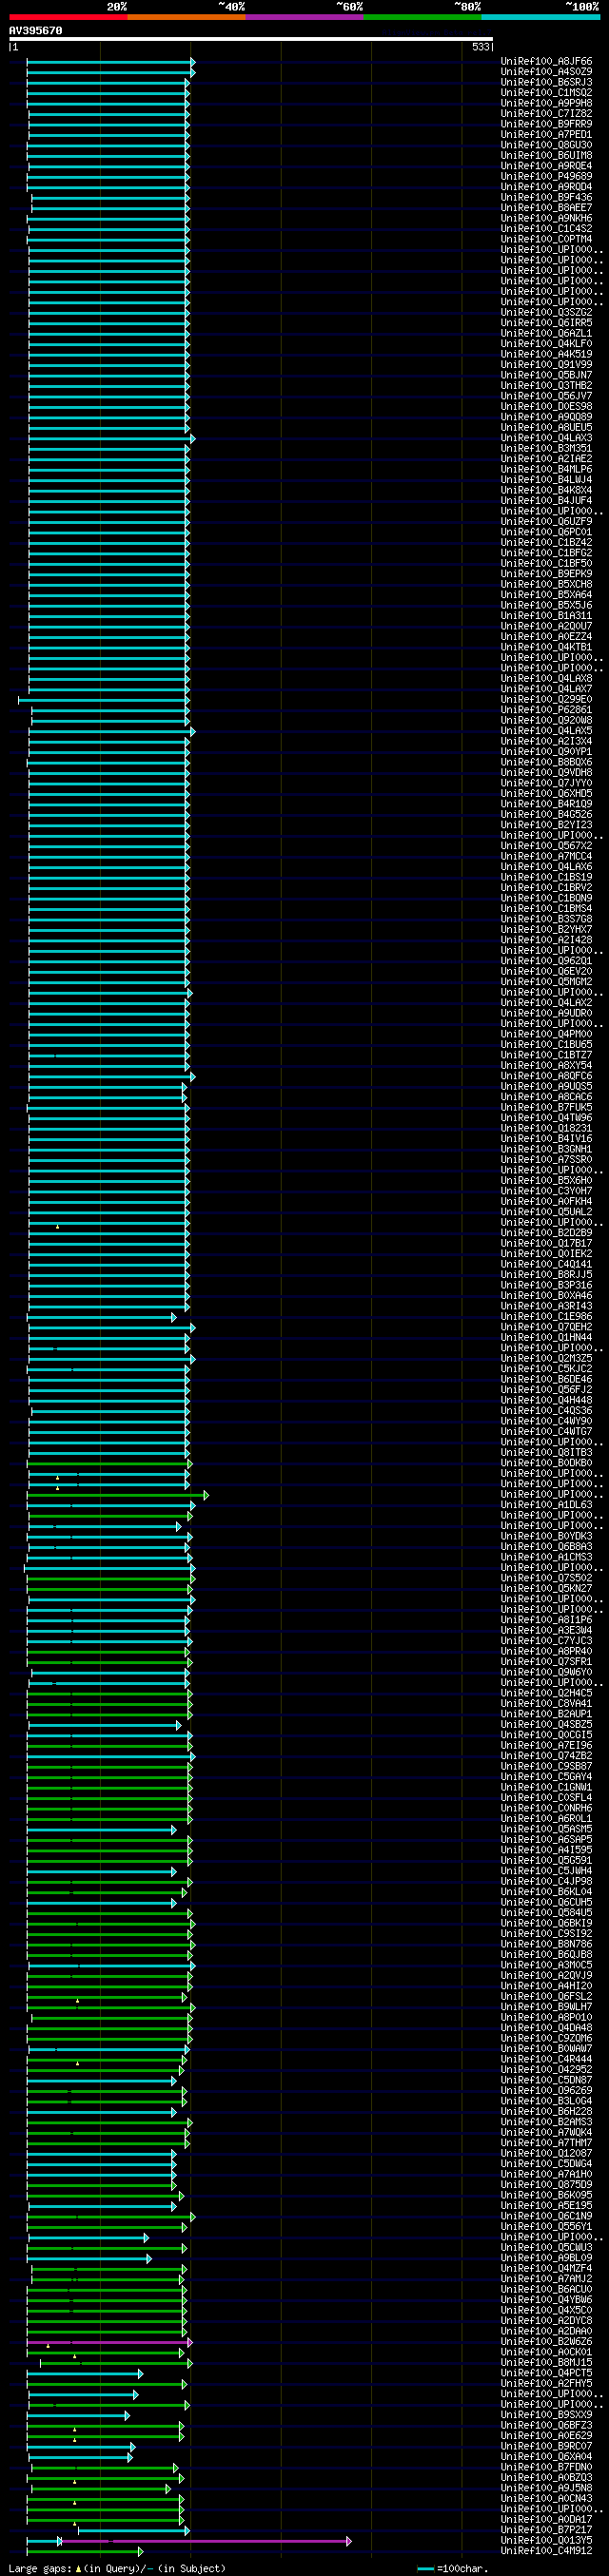This screenshot has width=609, height=2576.
Task: Click hit label UniRef100_C1BS19
Action: pos(546,878)
